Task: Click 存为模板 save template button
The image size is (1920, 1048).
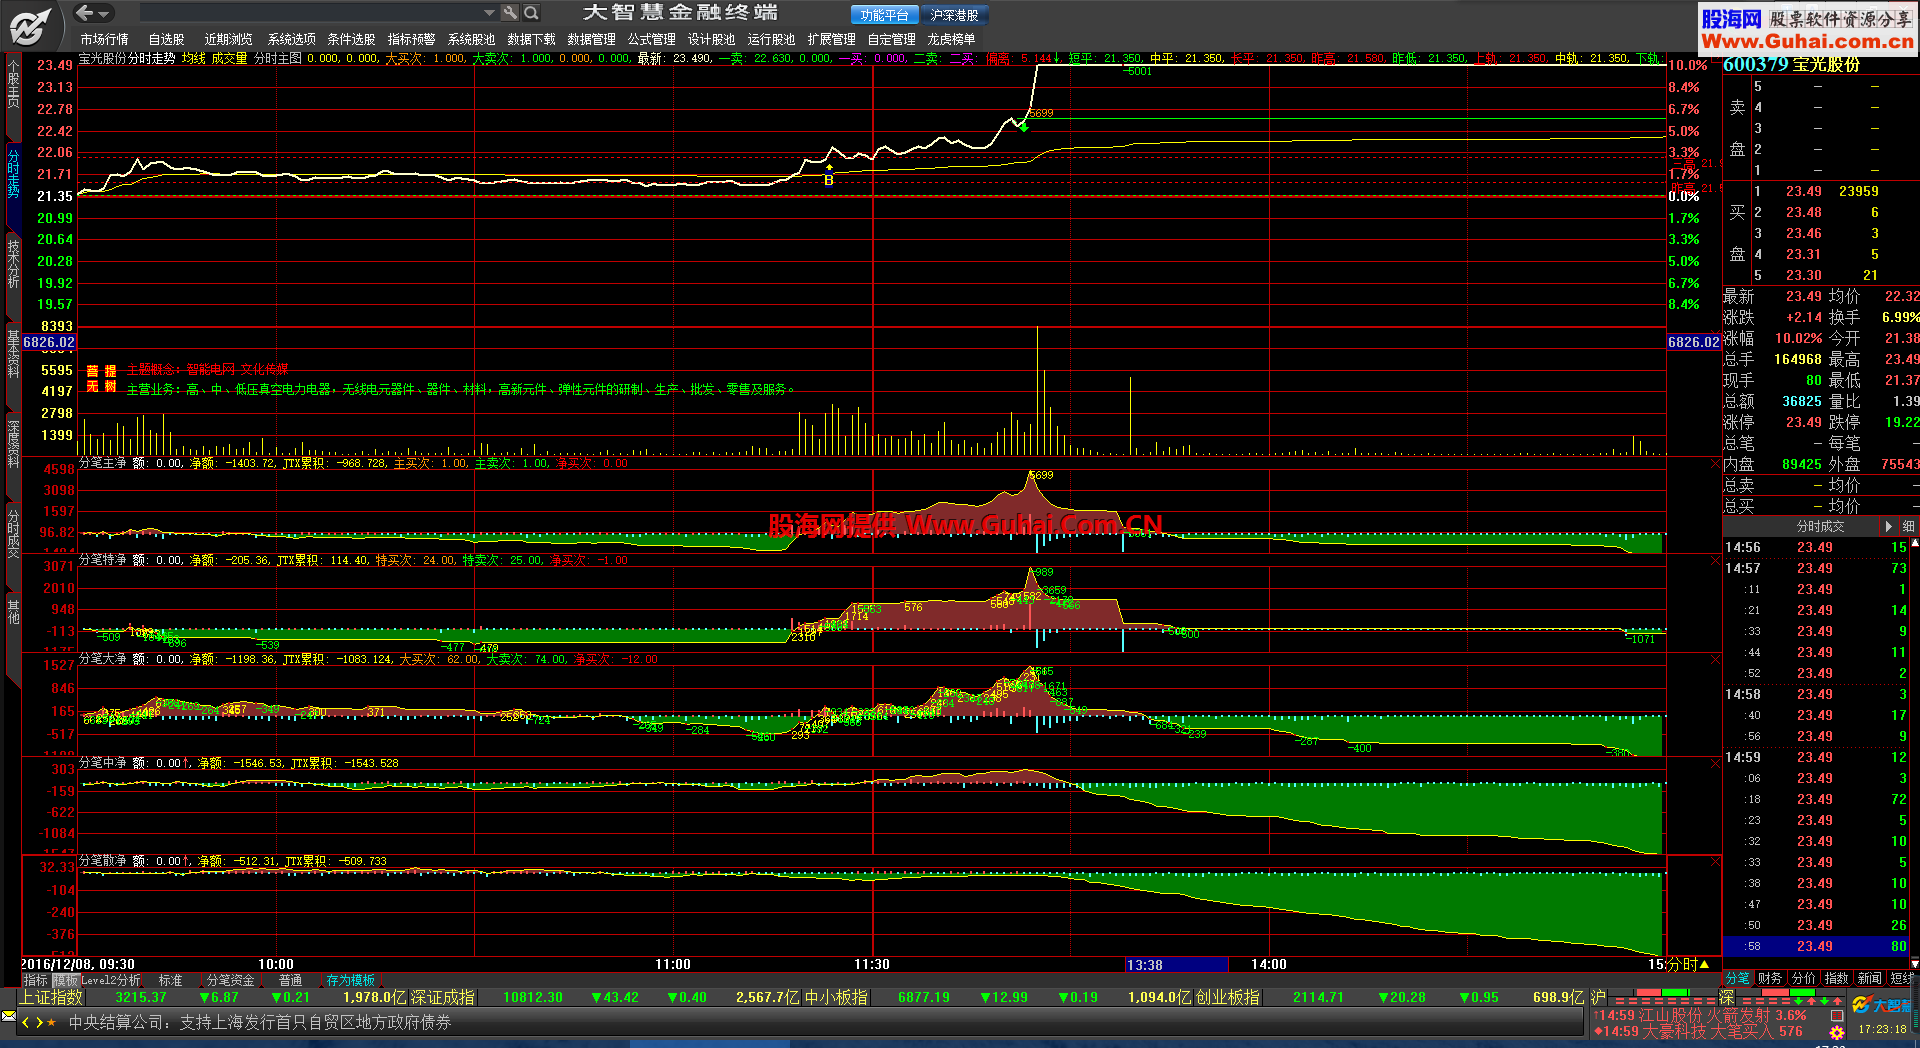Action: pos(350,980)
